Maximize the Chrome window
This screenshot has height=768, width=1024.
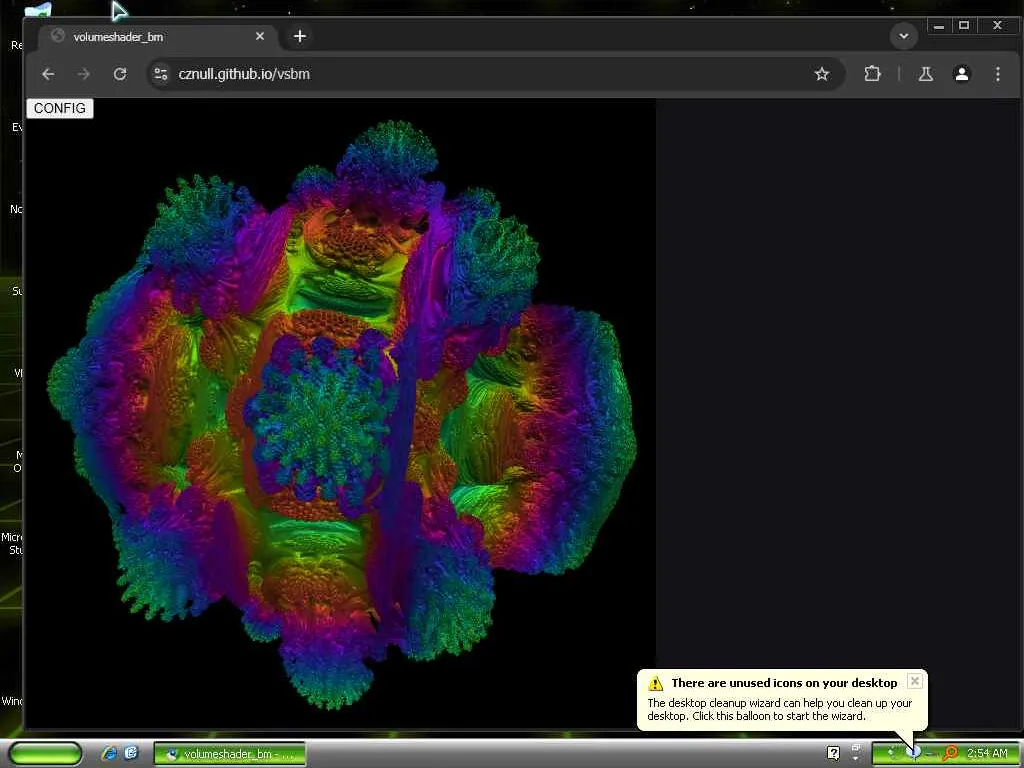click(x=964, y=25)
